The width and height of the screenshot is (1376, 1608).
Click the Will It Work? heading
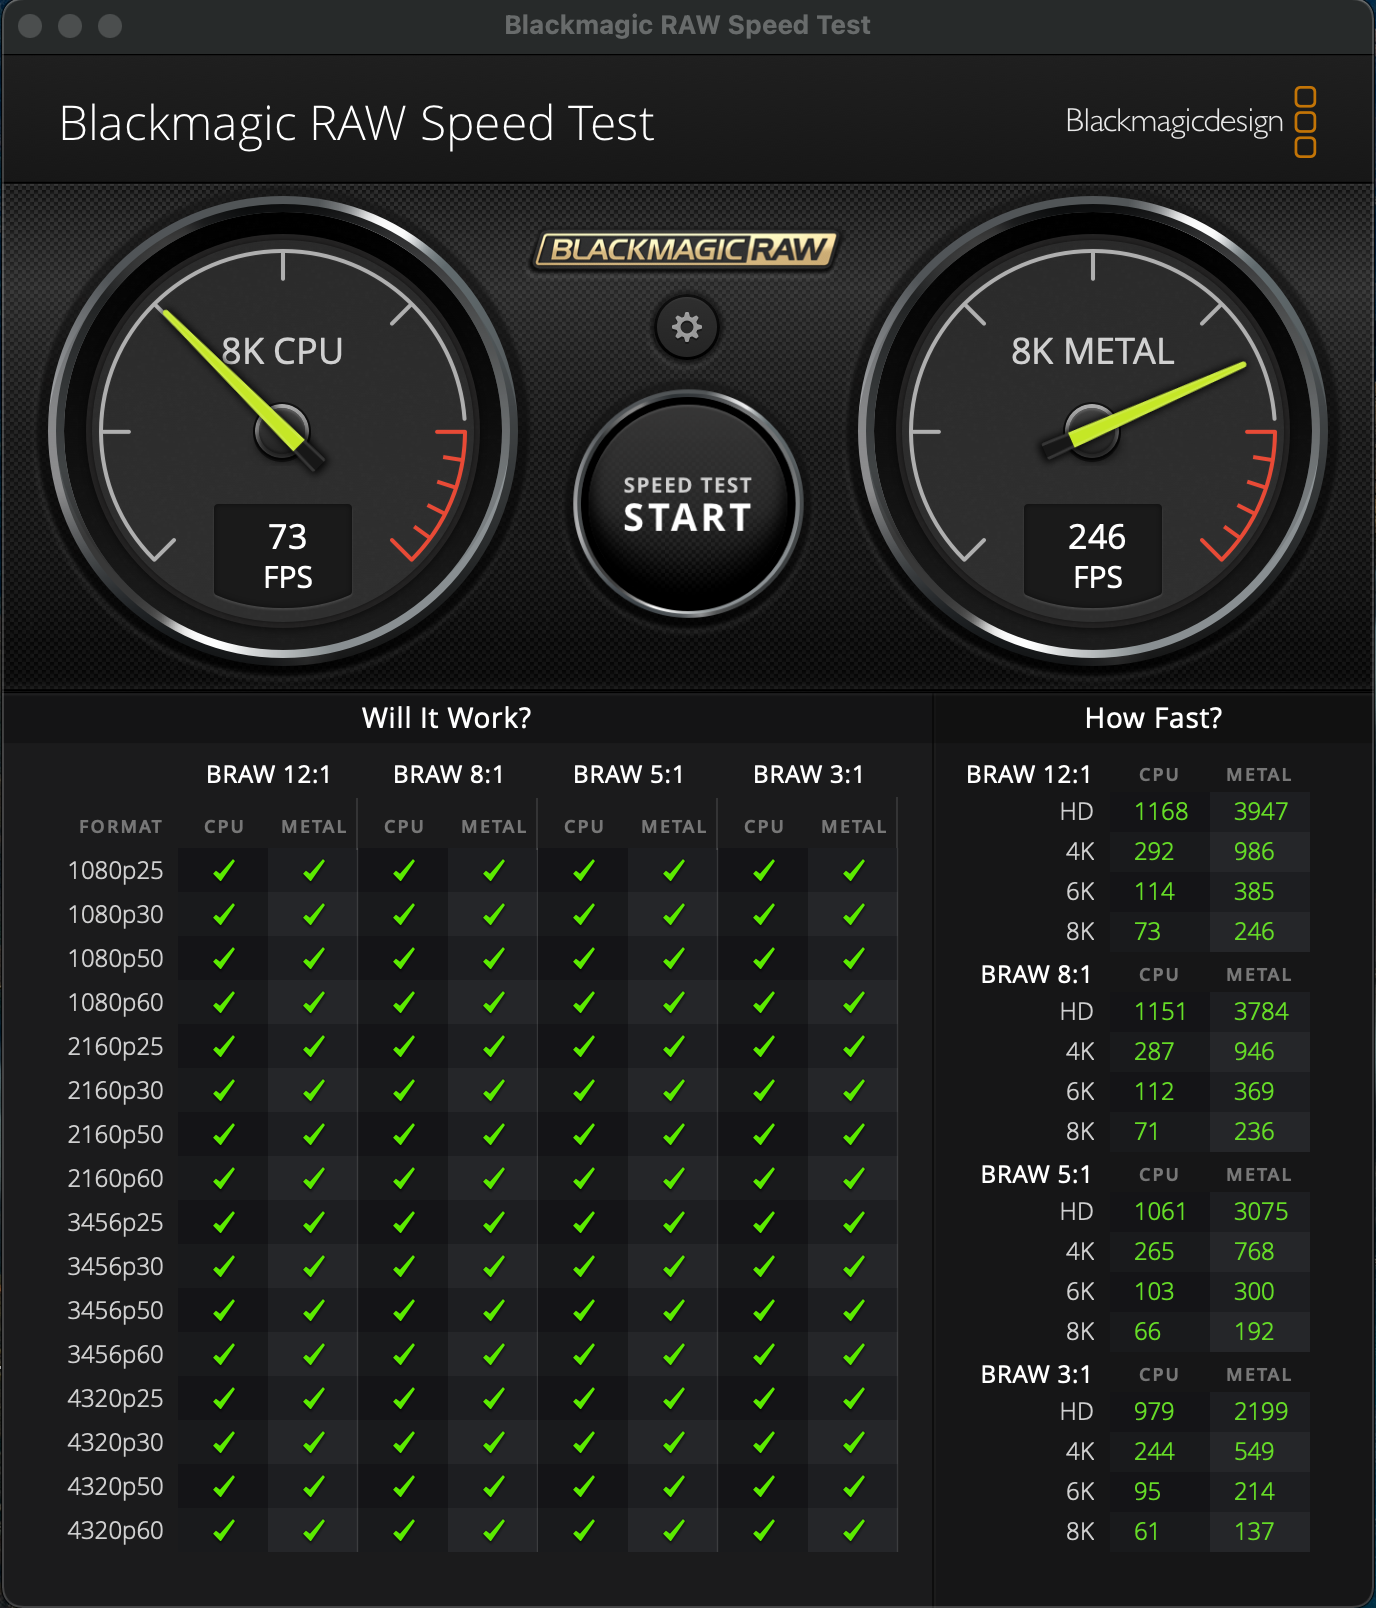446,718
